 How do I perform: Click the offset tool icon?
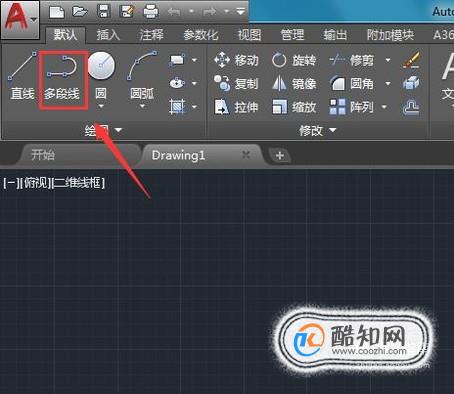(x=411, y=107)
